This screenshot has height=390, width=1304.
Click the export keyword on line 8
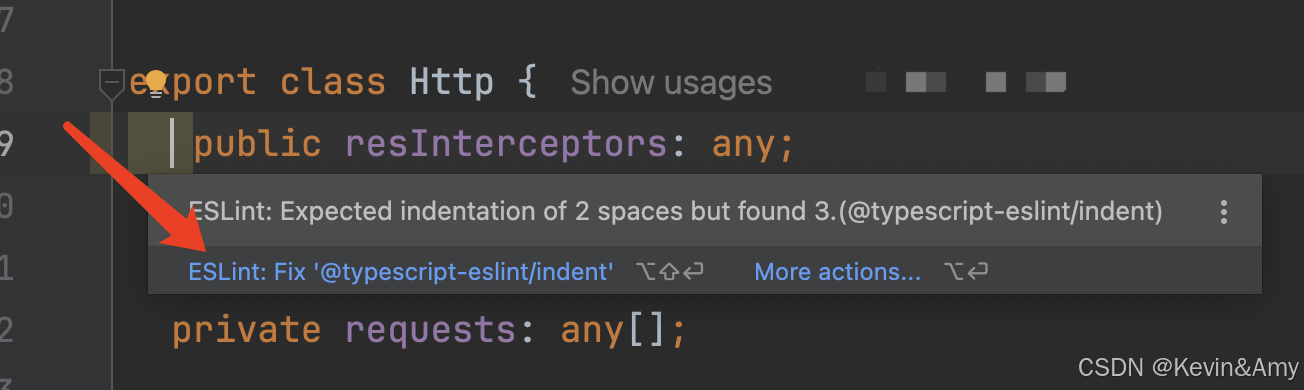(193, 83)
